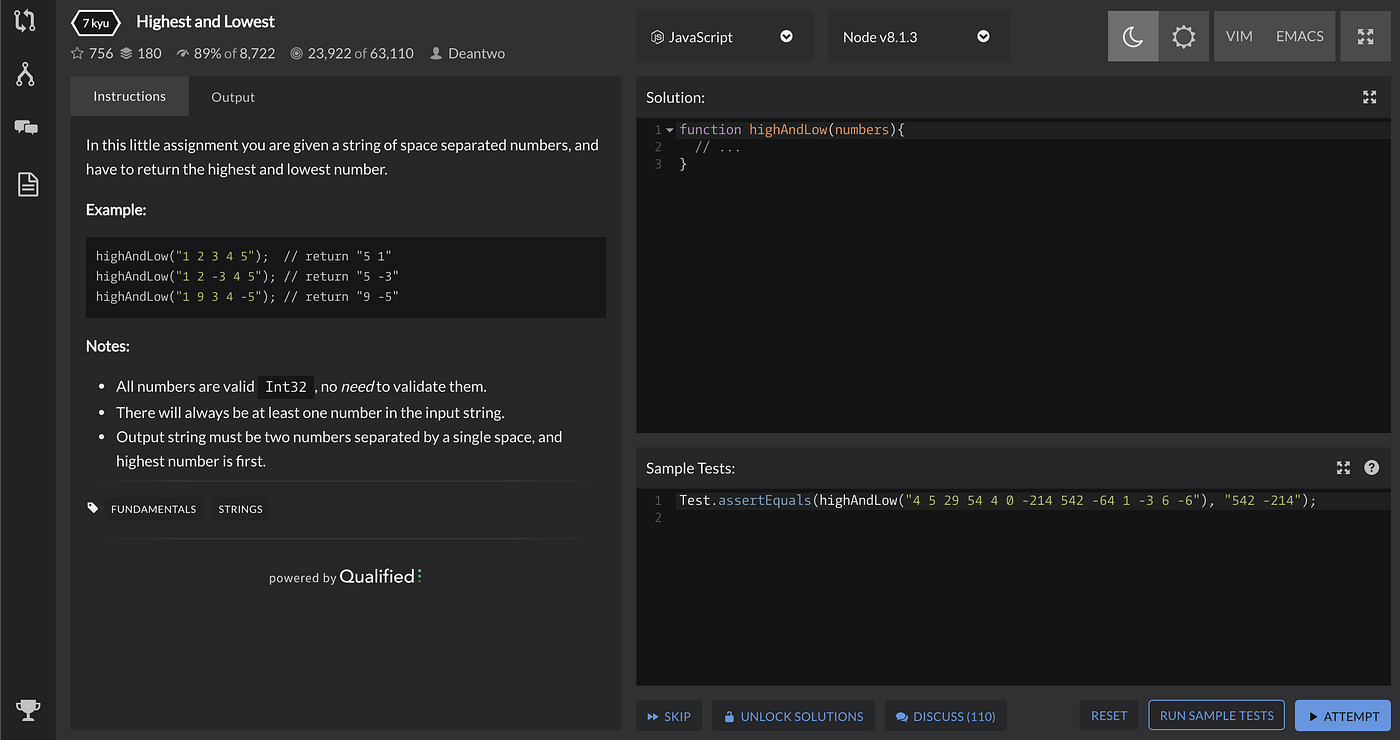Toggle full-screen layout mode icon
Image resolution: width=1400 pixels, height=740 pixels.
[1366, 37]
